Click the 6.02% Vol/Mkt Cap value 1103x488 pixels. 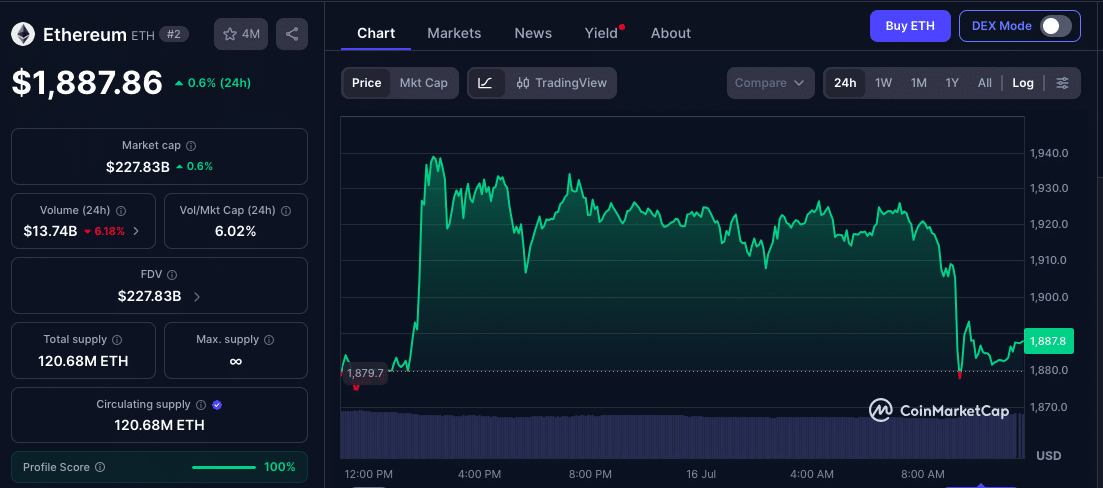pos(236,231)
